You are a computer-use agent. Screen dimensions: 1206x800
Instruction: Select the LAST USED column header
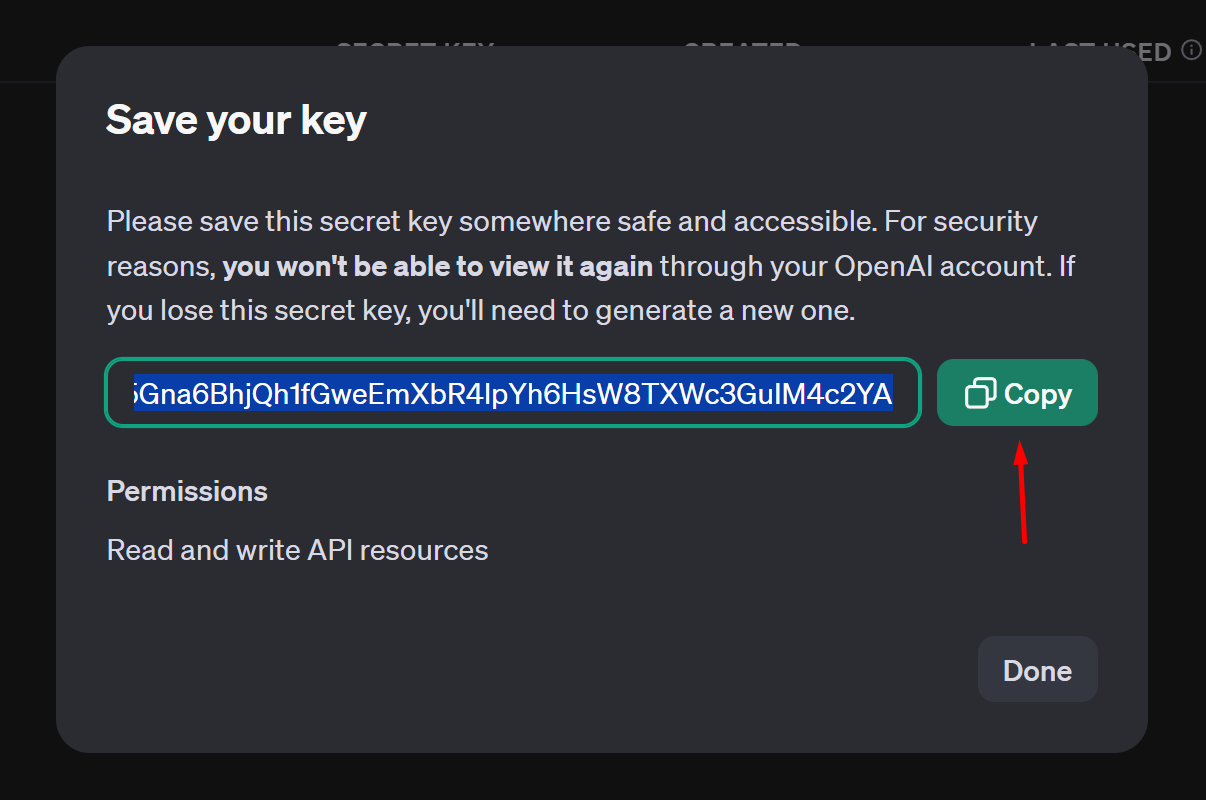click(x=1099, y=50)
